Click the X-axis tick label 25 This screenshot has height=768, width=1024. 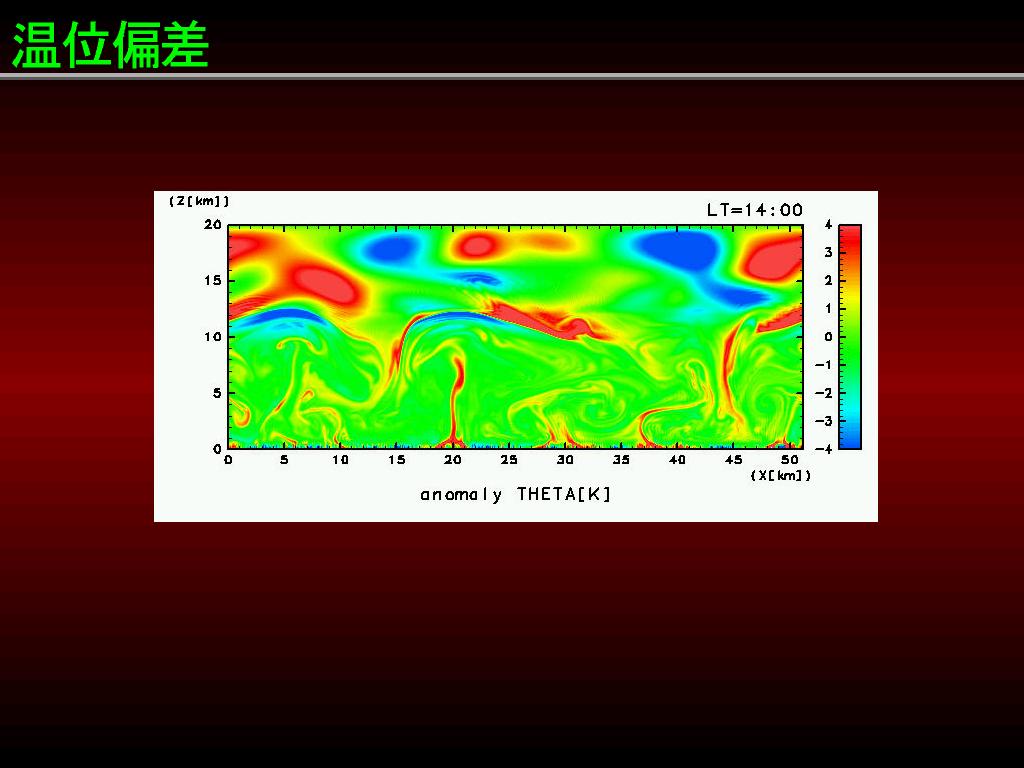(509, 460)
